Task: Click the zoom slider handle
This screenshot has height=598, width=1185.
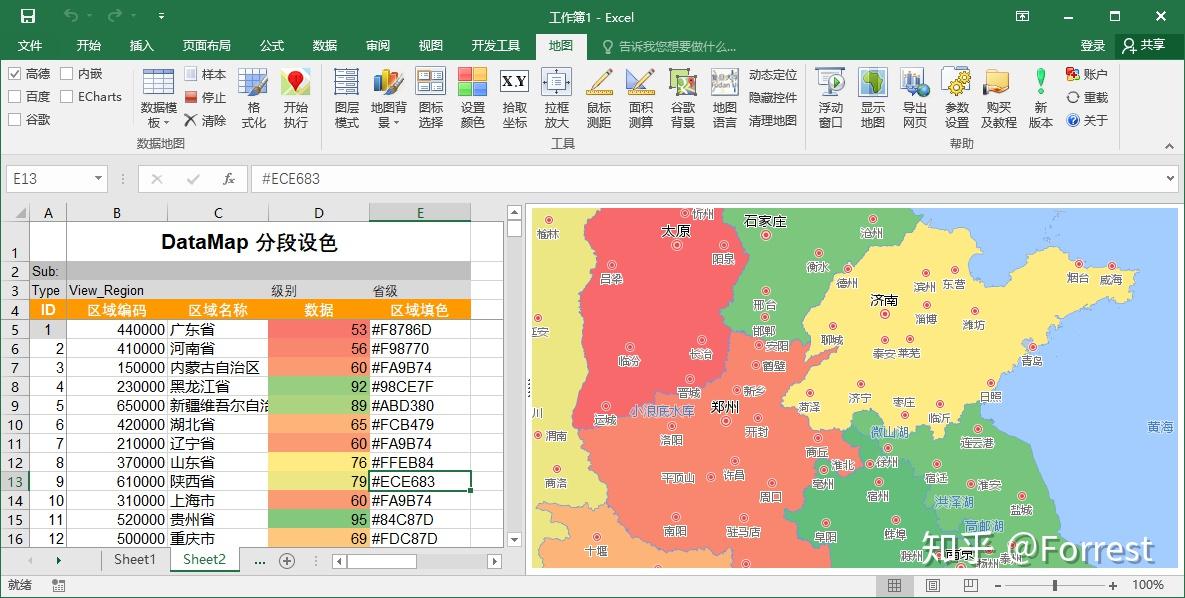Action: tap(1054, 585)
